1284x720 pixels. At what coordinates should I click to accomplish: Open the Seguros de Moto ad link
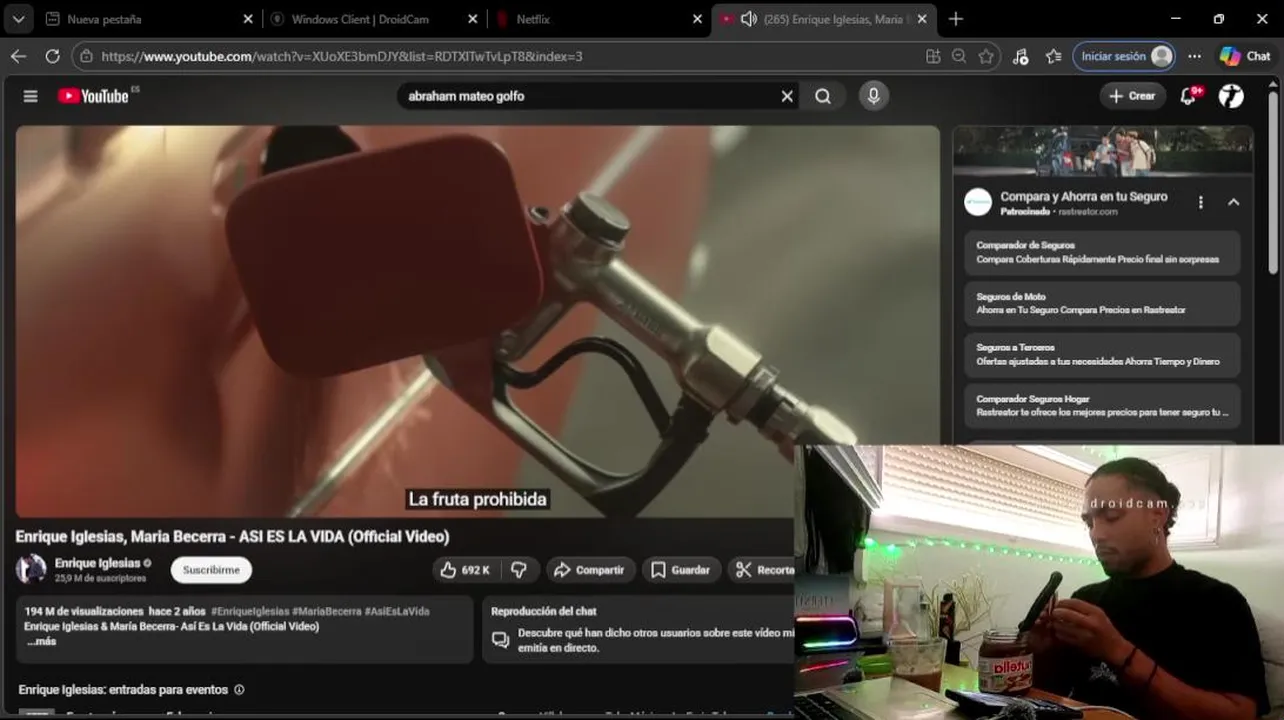point(1102,303)
